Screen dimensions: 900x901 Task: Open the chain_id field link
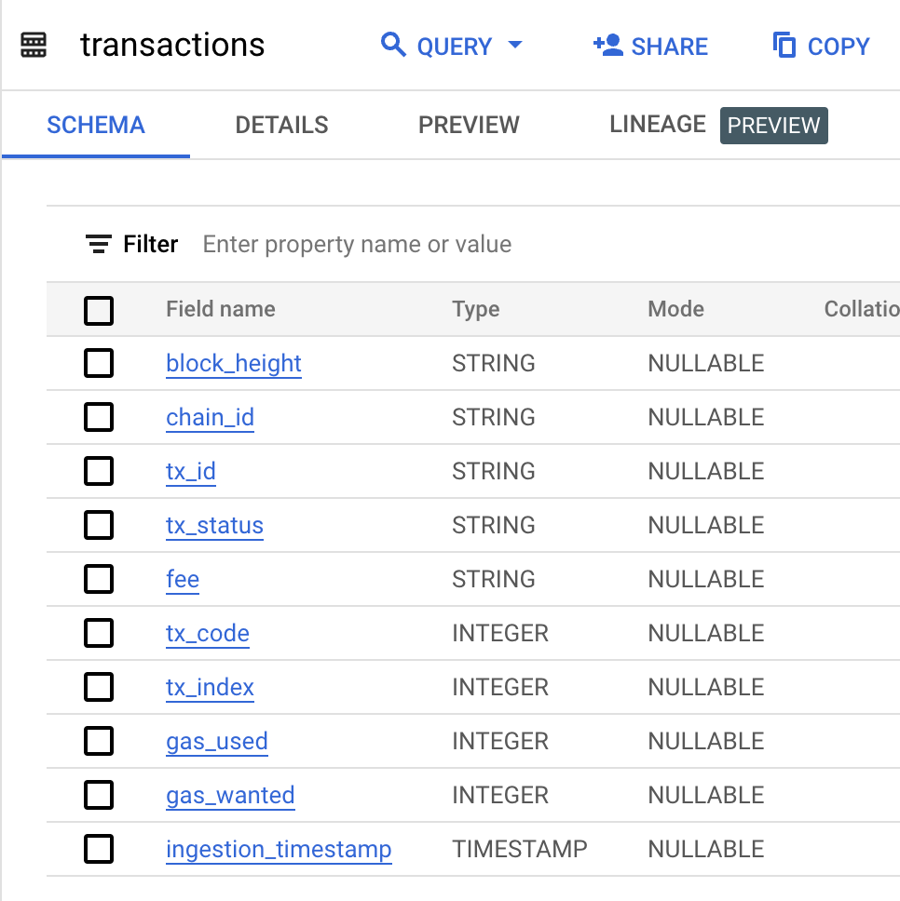[210, 418]
